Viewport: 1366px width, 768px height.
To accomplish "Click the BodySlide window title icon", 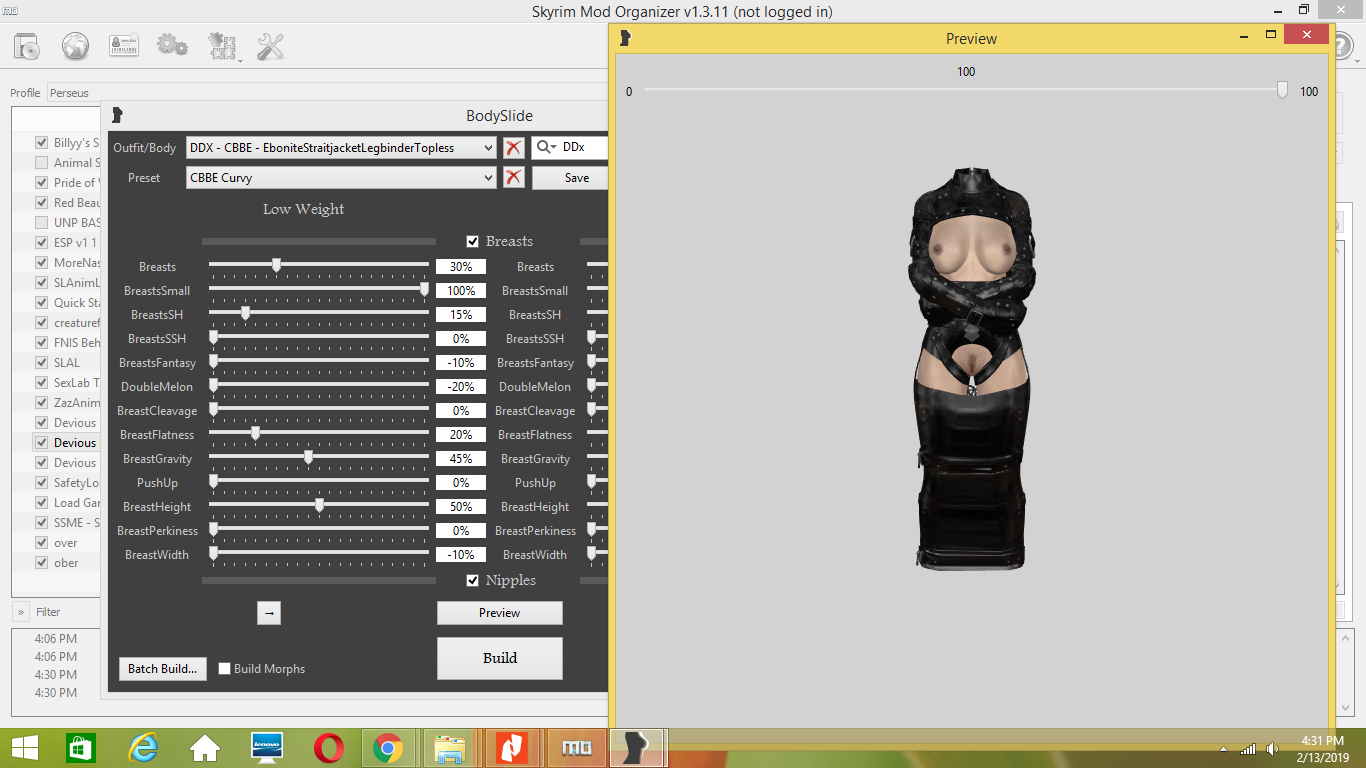I will pos(117,115).
